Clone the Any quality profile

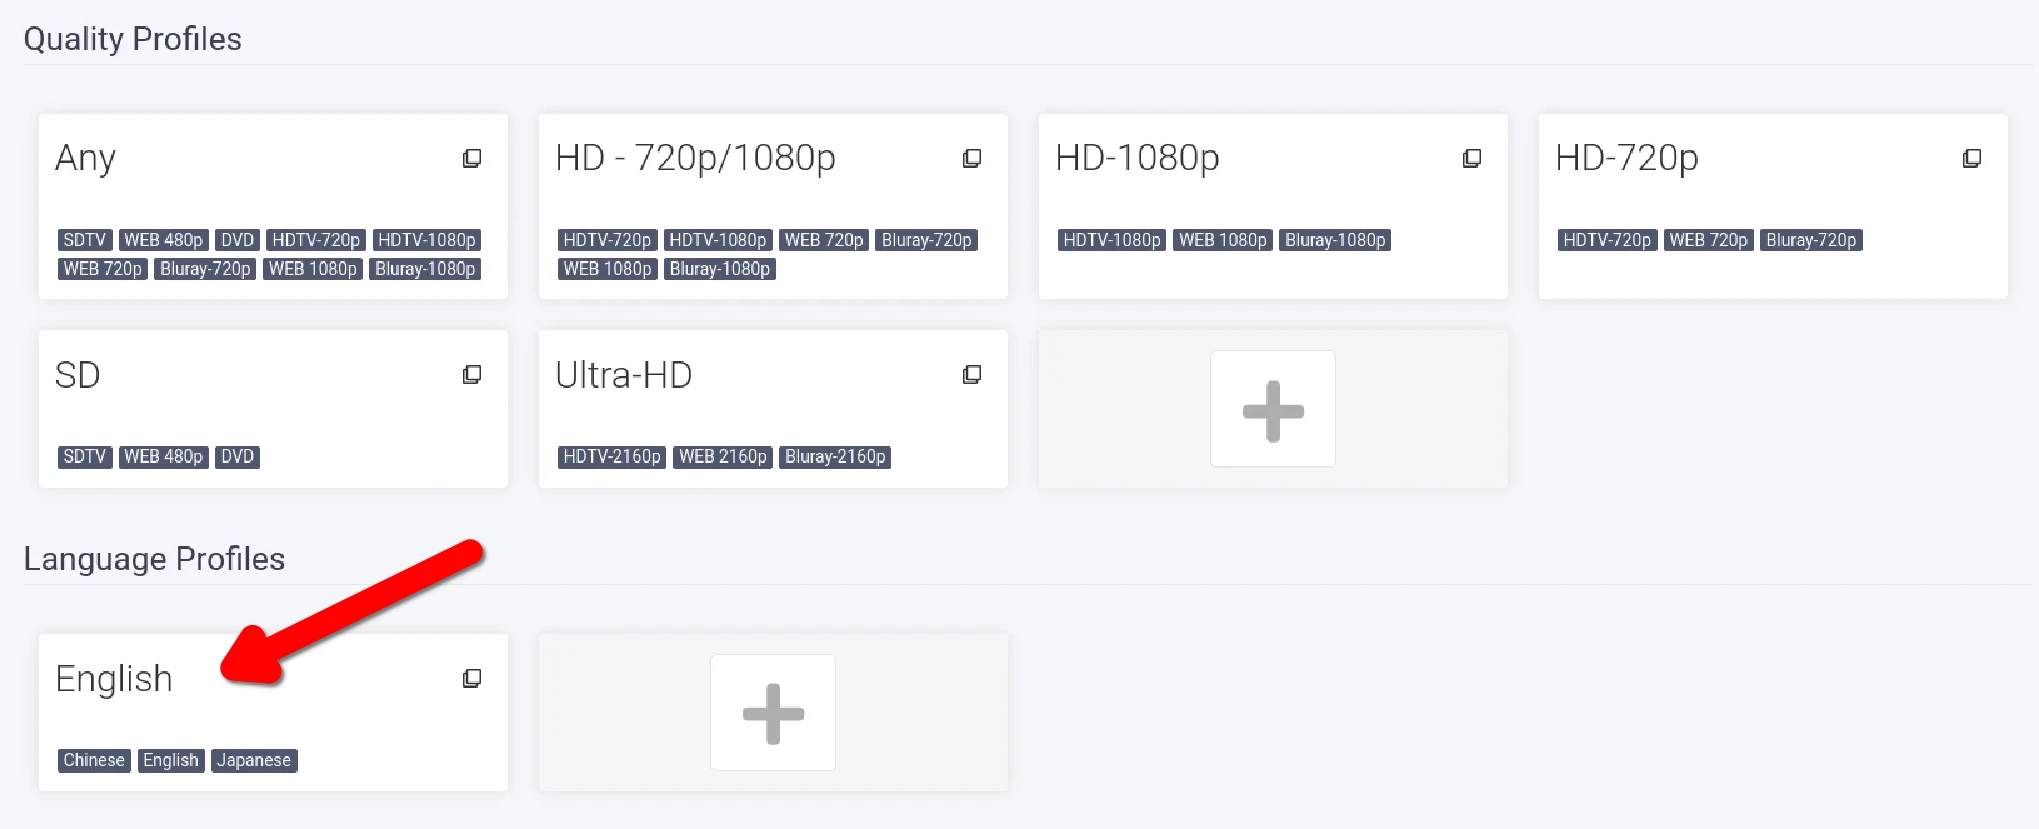coord(472,158)
